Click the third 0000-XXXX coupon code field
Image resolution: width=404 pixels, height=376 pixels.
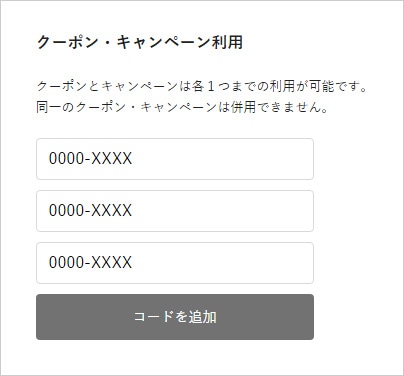[x=175, y=263]
